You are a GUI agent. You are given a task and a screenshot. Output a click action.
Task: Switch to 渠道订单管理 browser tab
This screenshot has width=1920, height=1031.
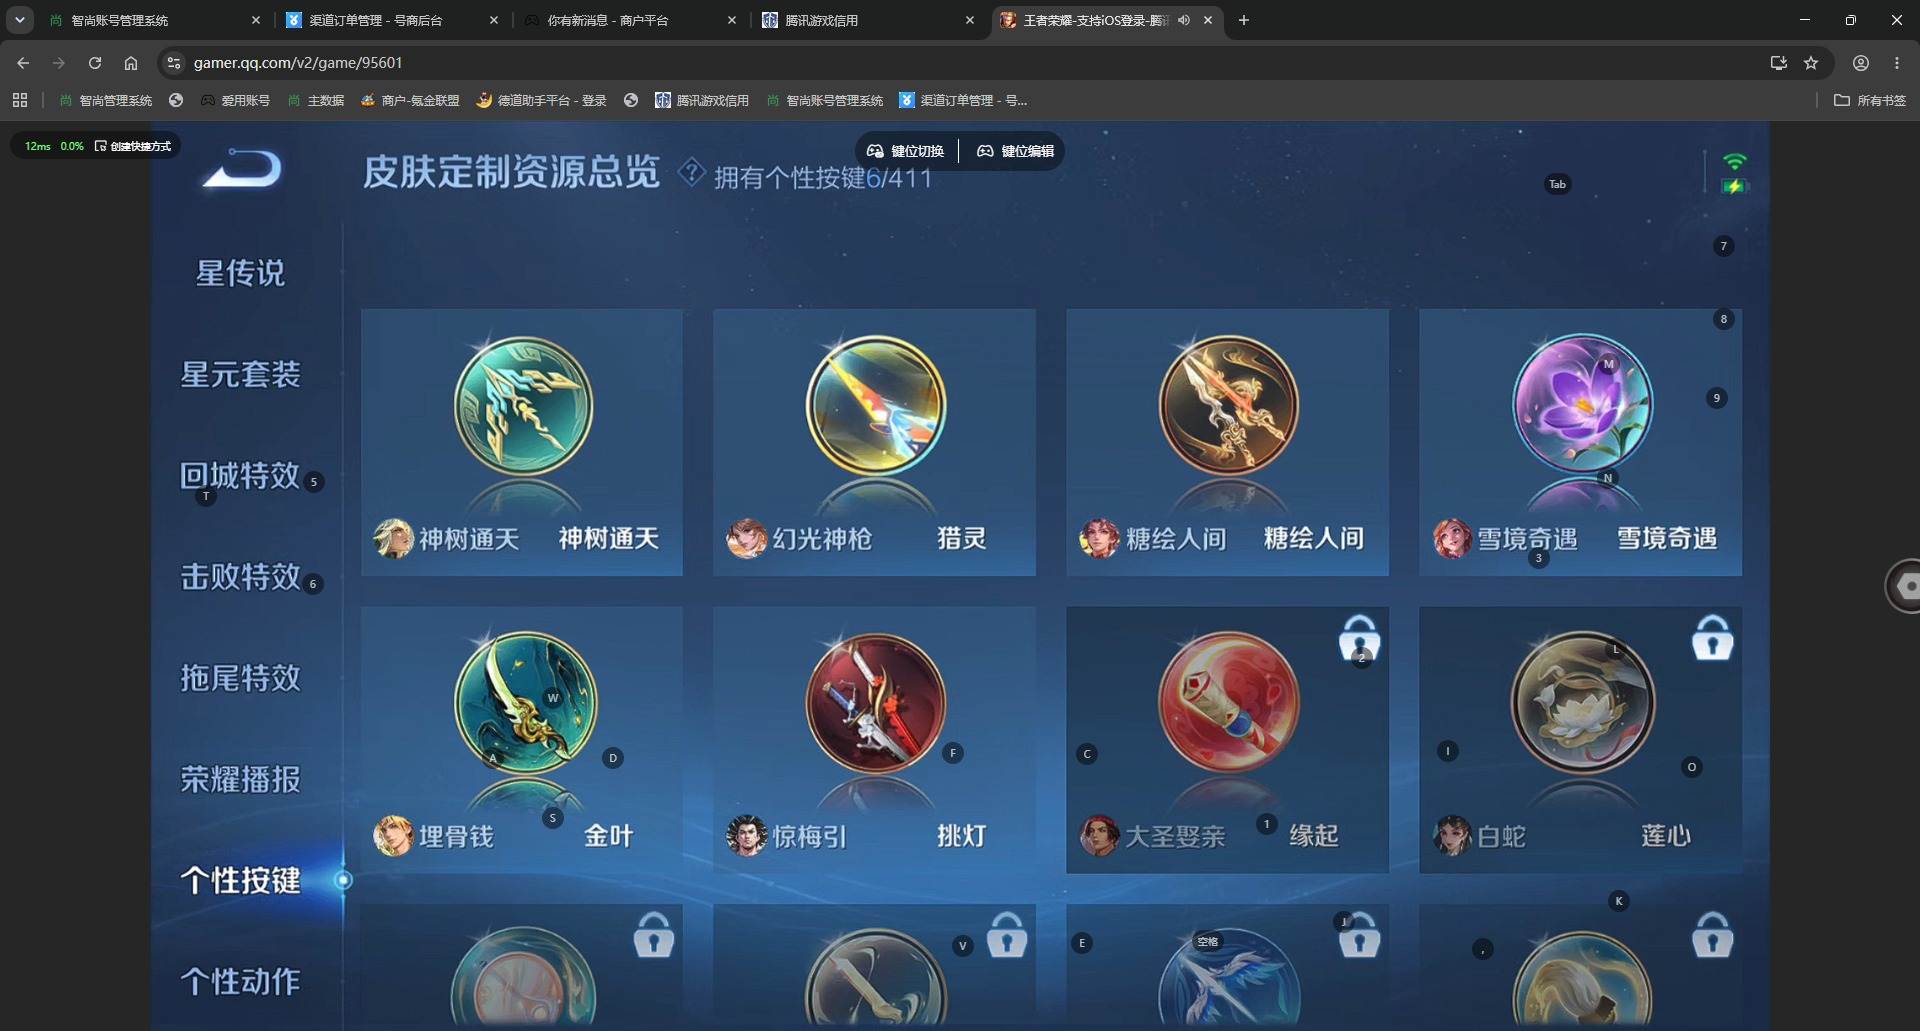tap(392, 20)
